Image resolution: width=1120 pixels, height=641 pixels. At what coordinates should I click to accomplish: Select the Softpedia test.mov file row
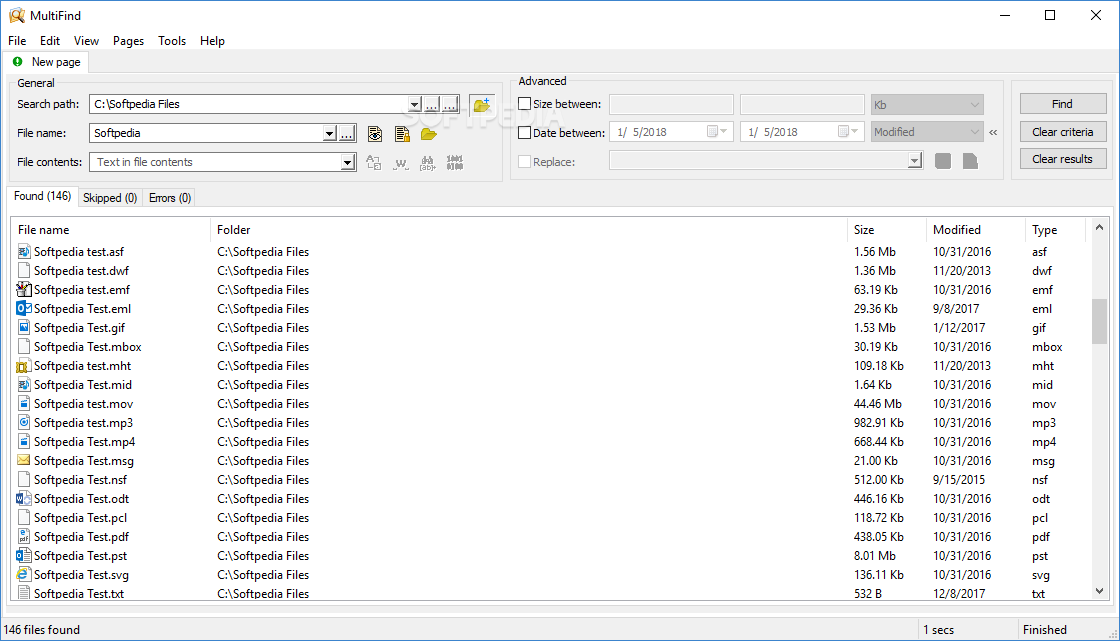[551, 404]
